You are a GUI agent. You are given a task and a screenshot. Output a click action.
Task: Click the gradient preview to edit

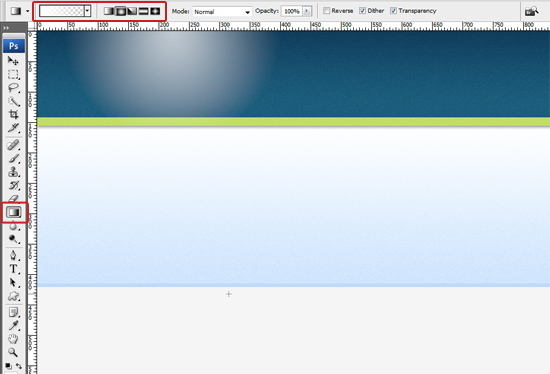[x=62, y=11]
